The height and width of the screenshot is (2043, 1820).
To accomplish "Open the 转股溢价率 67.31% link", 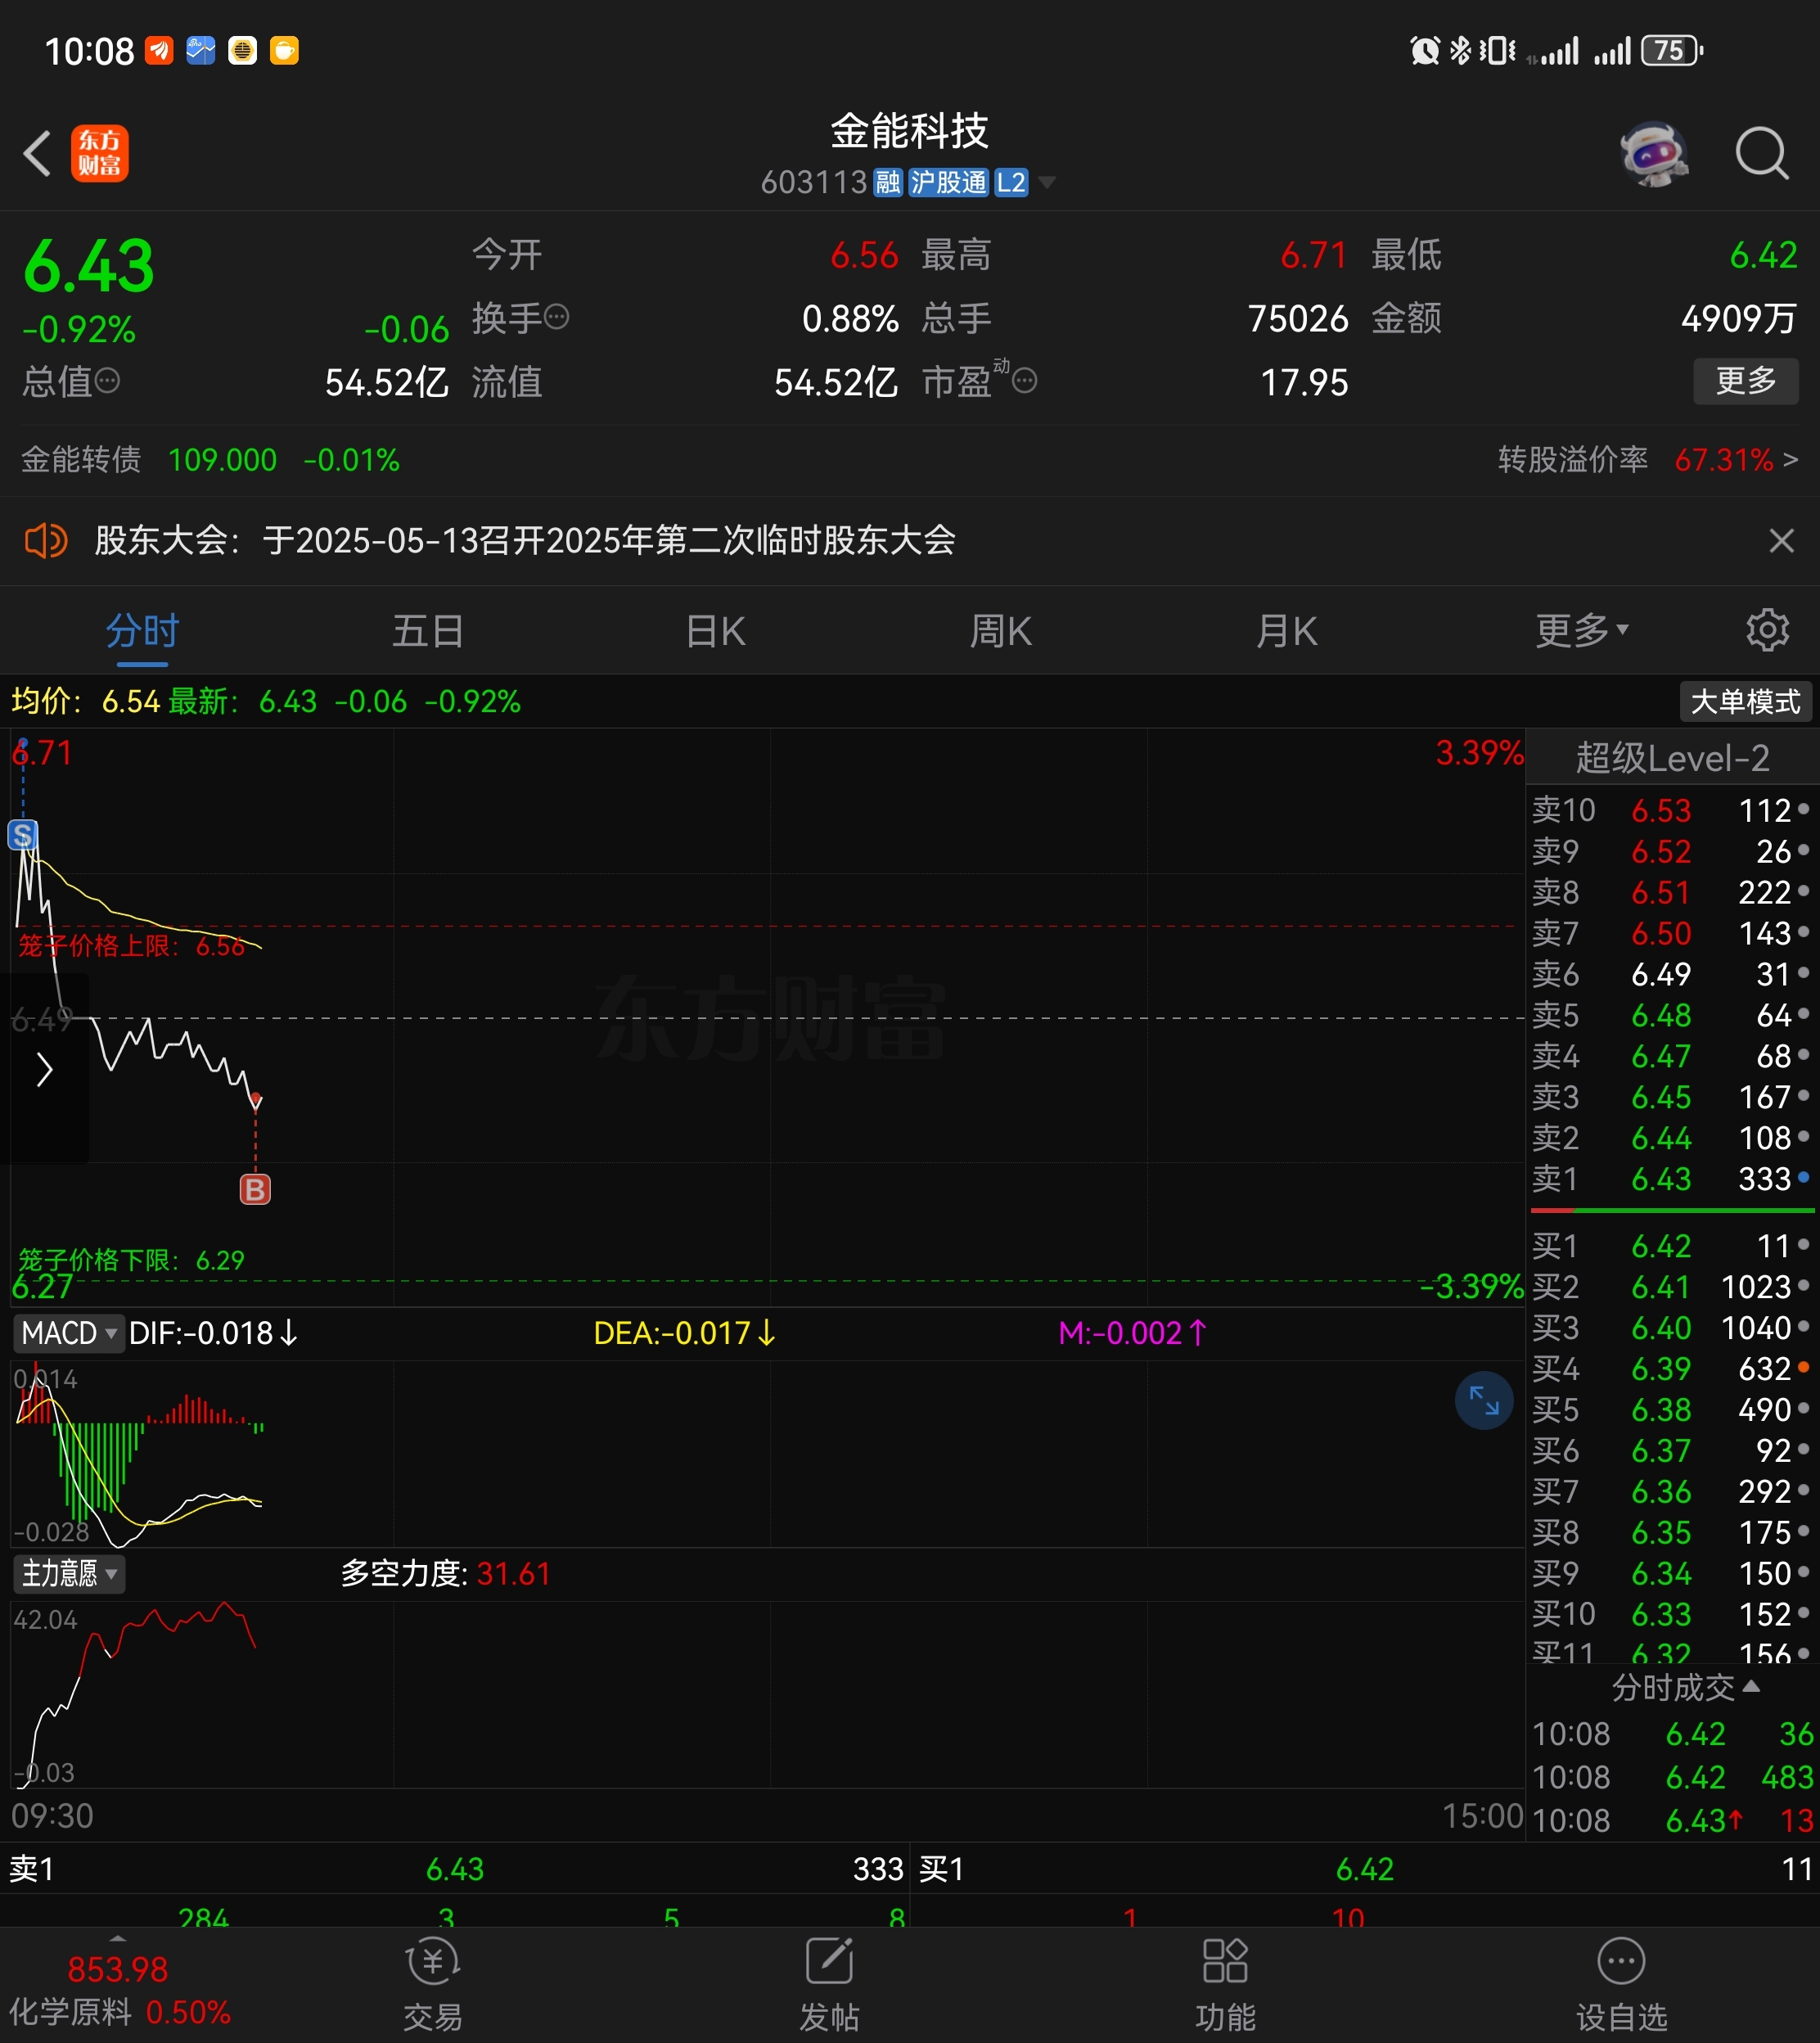I will [x=1648, y=460].
